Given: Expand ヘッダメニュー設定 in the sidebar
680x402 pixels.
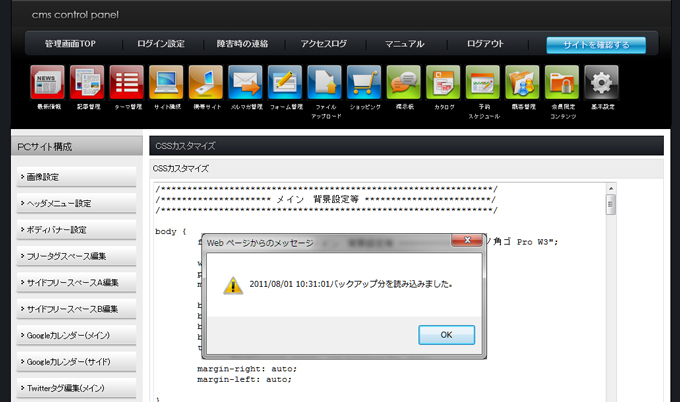Looking at the screenshot, I should 76,203.
